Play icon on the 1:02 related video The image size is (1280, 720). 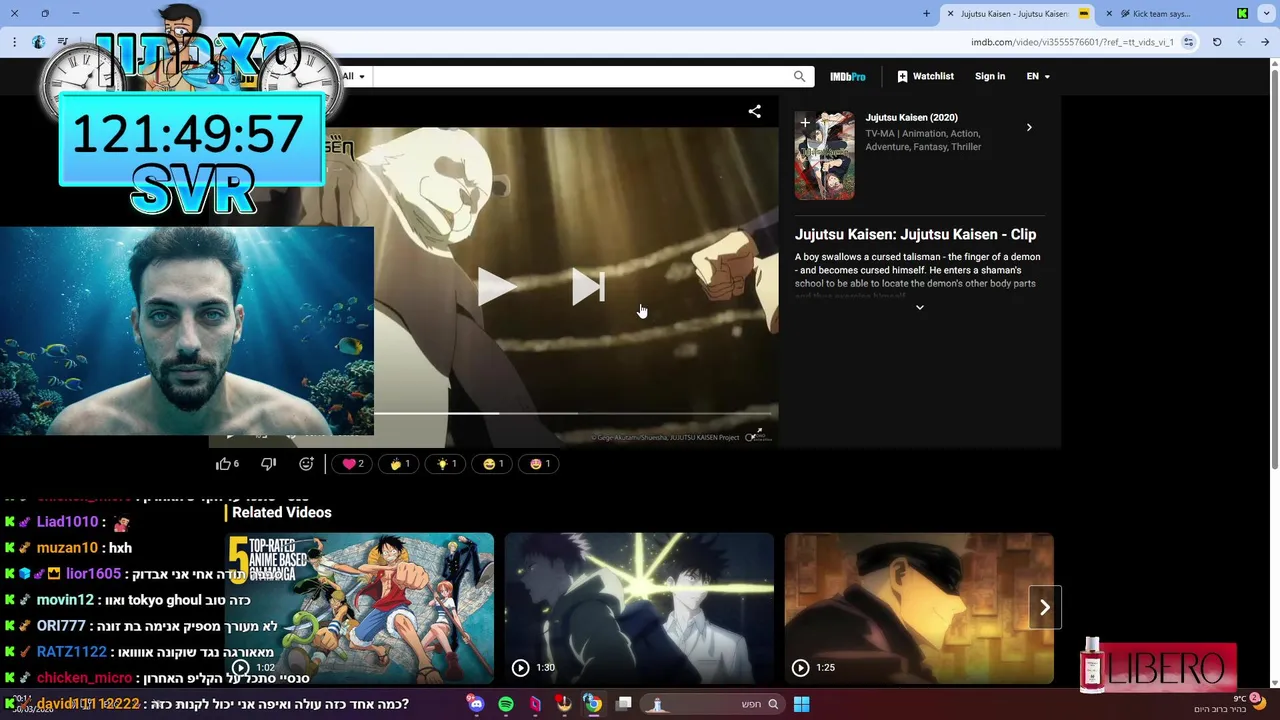point(240,668)
